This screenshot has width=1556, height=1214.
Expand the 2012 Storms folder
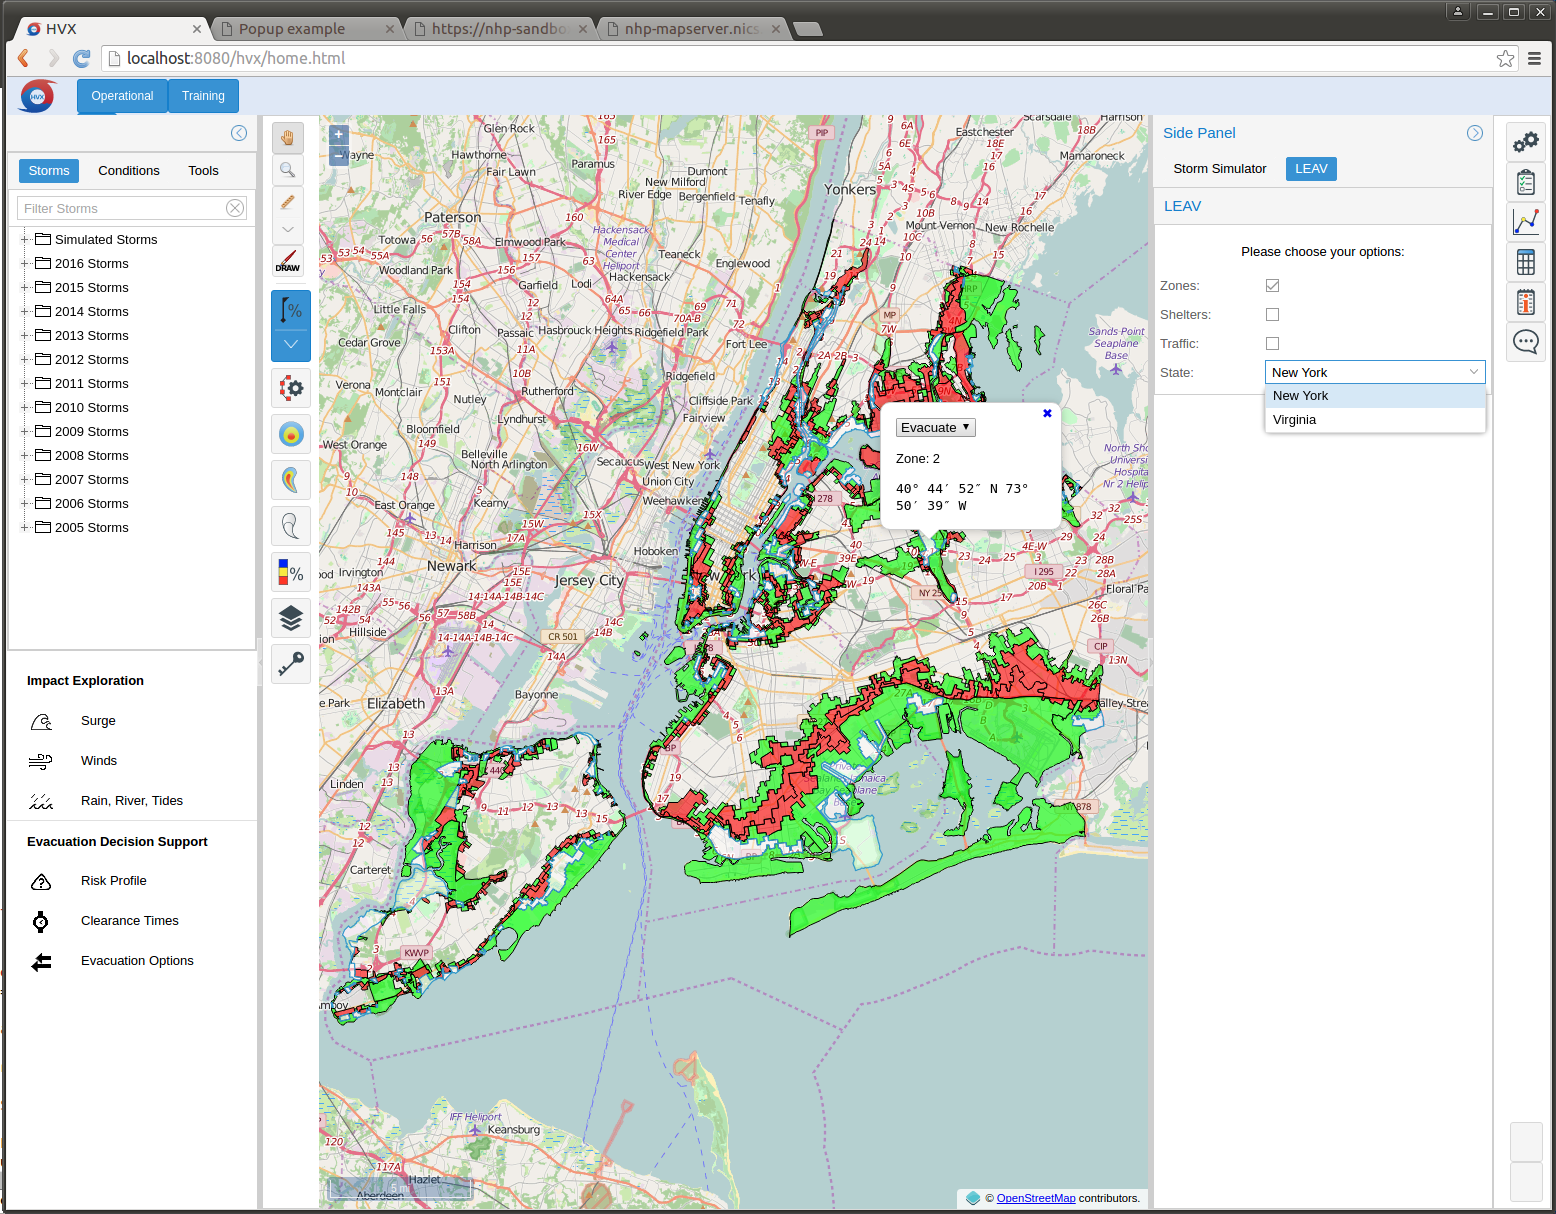(25, 360)
